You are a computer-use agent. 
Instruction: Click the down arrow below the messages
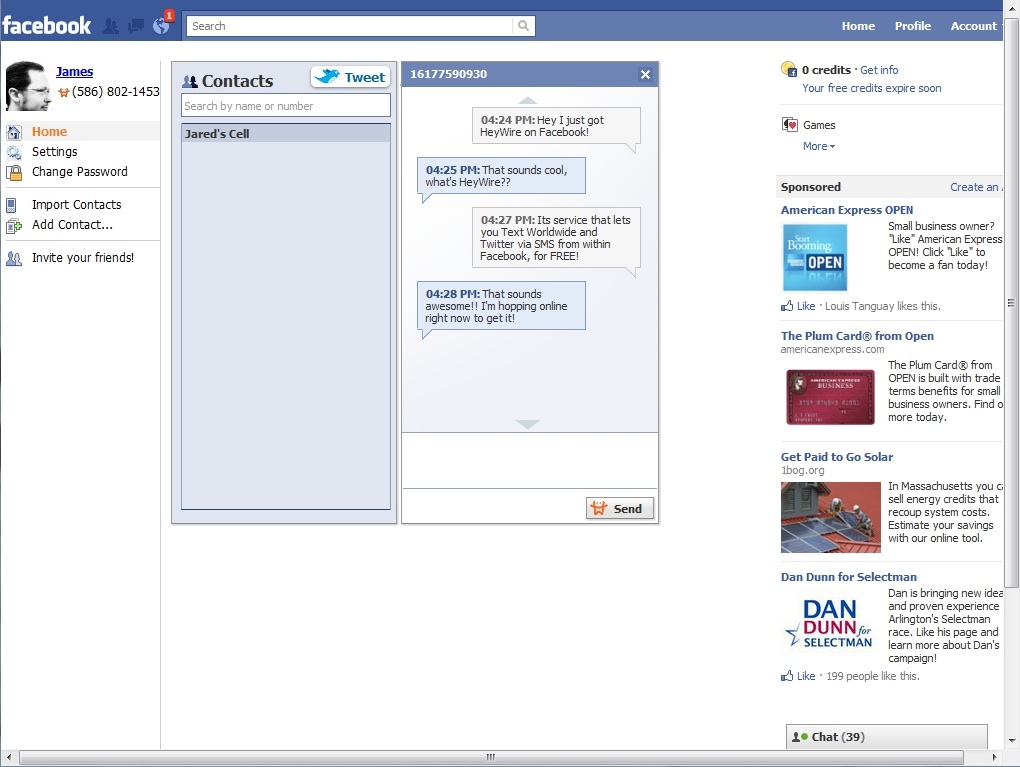528,424
